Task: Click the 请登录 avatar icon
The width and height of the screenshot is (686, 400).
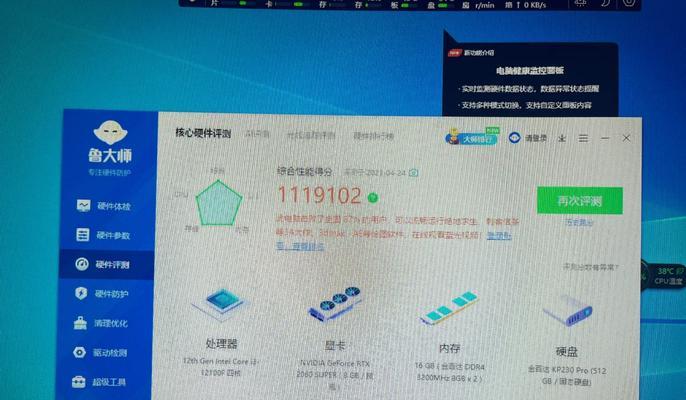Action: tap(514, 138)
